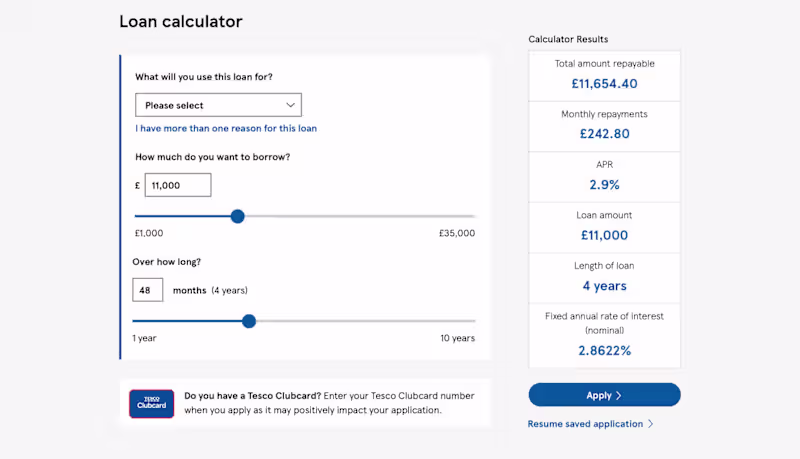800x459 pixels.
Task: Open the Resume saved application link
Action: pos(585,424)
